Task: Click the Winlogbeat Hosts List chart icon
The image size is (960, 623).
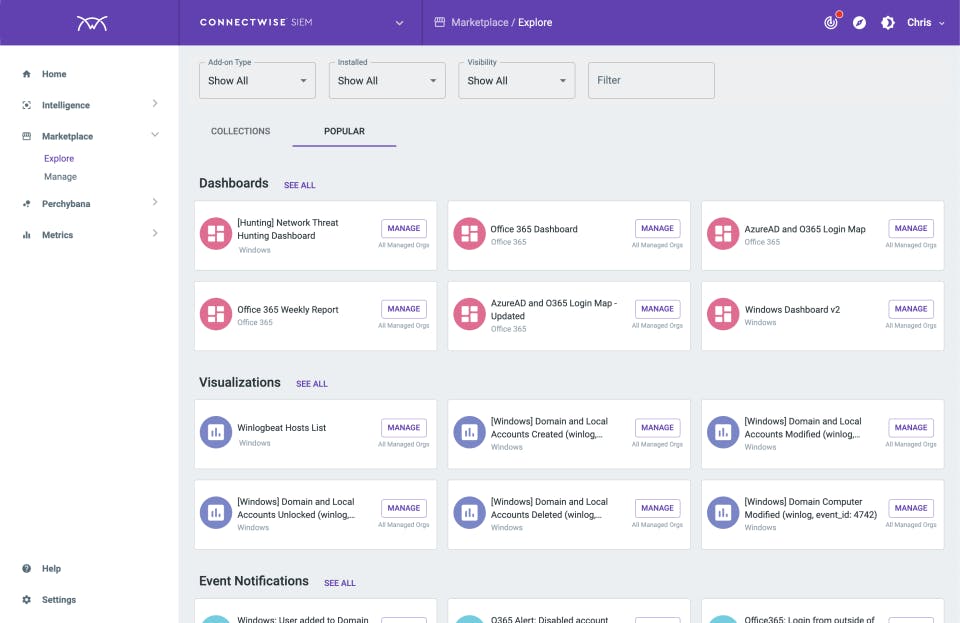Action: point(216,432)
